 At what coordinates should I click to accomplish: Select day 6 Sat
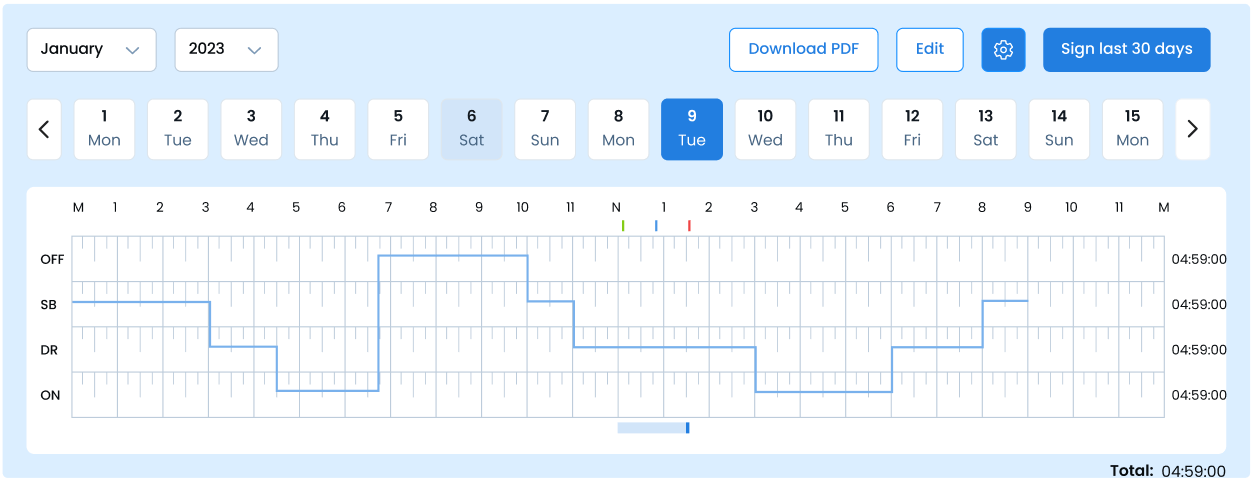[471, 129]
